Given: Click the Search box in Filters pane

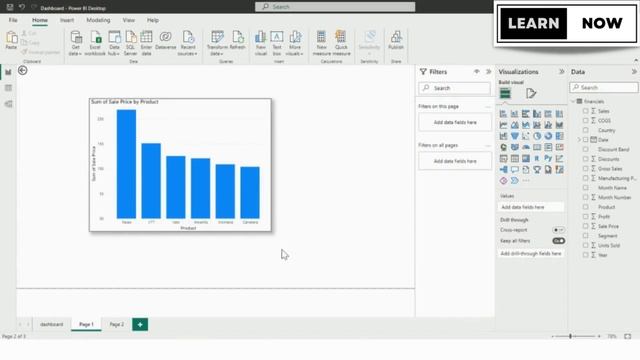Looking at the screenshot, I should click(454, 88).
